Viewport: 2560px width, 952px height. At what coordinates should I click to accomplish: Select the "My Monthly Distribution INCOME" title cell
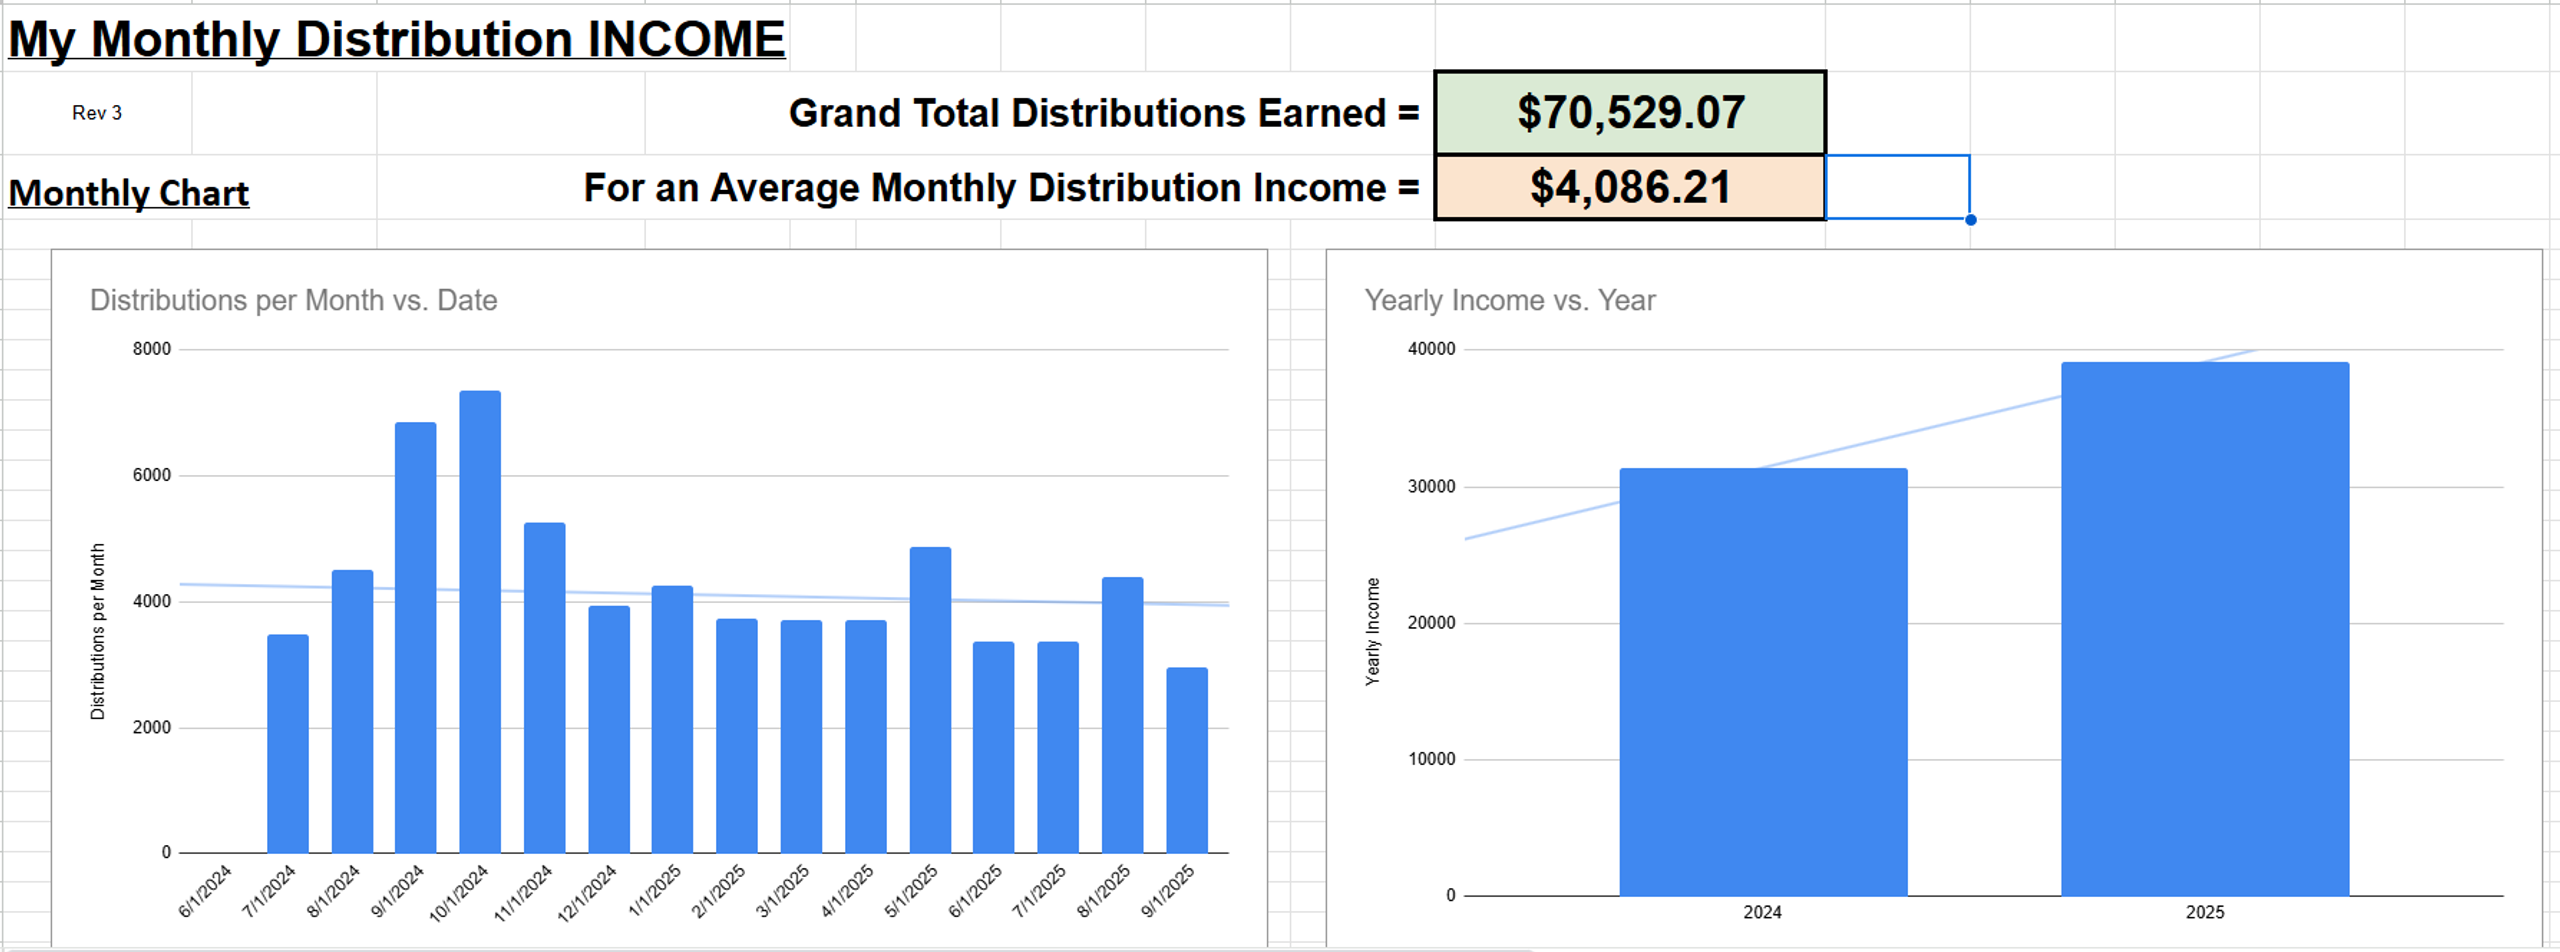(397, 40)
